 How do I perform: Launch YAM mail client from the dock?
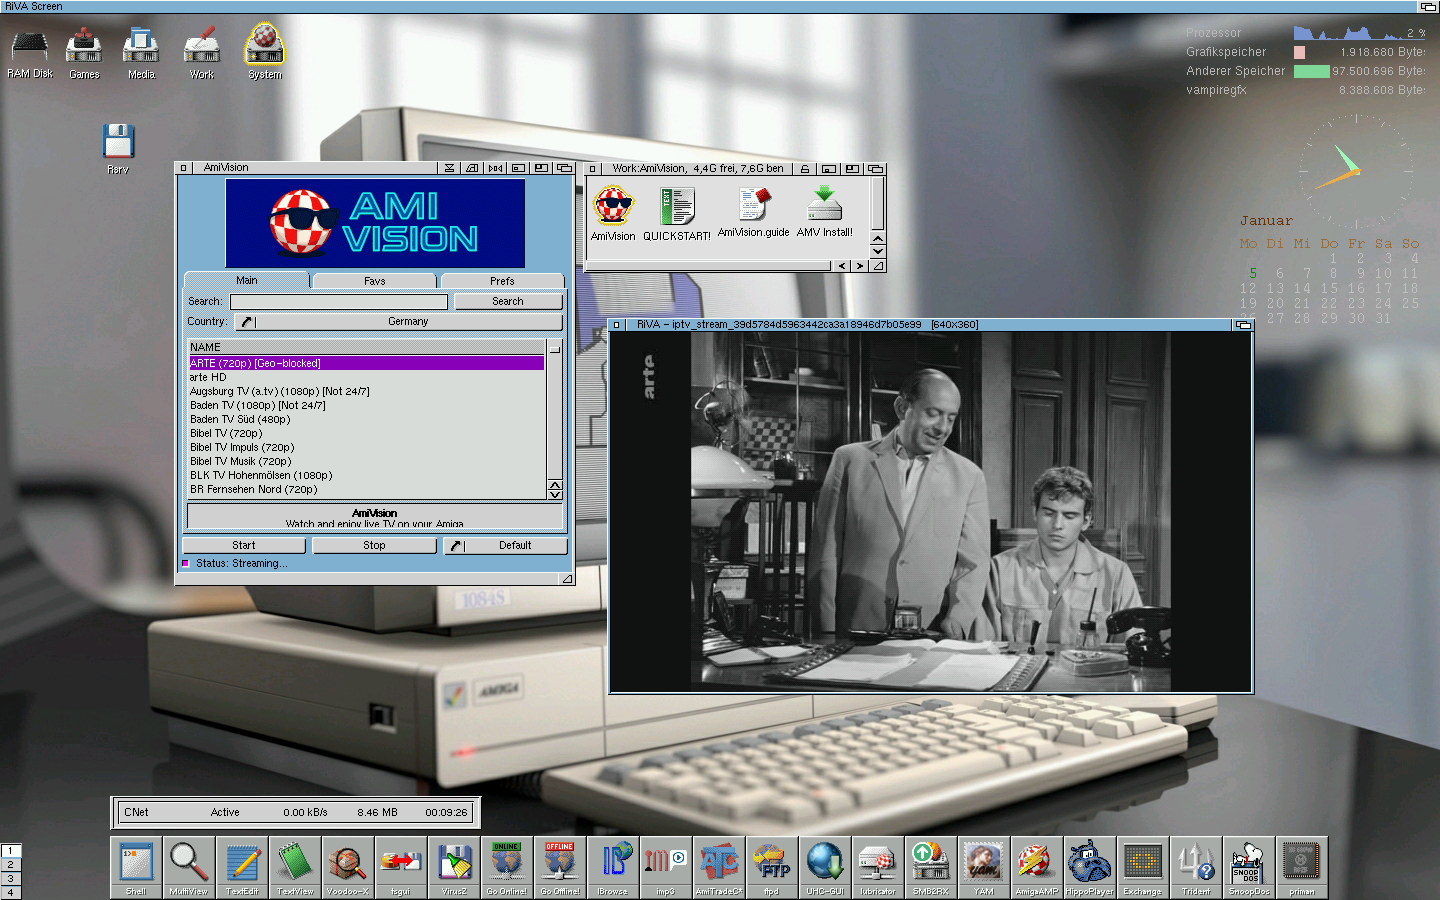984,867
